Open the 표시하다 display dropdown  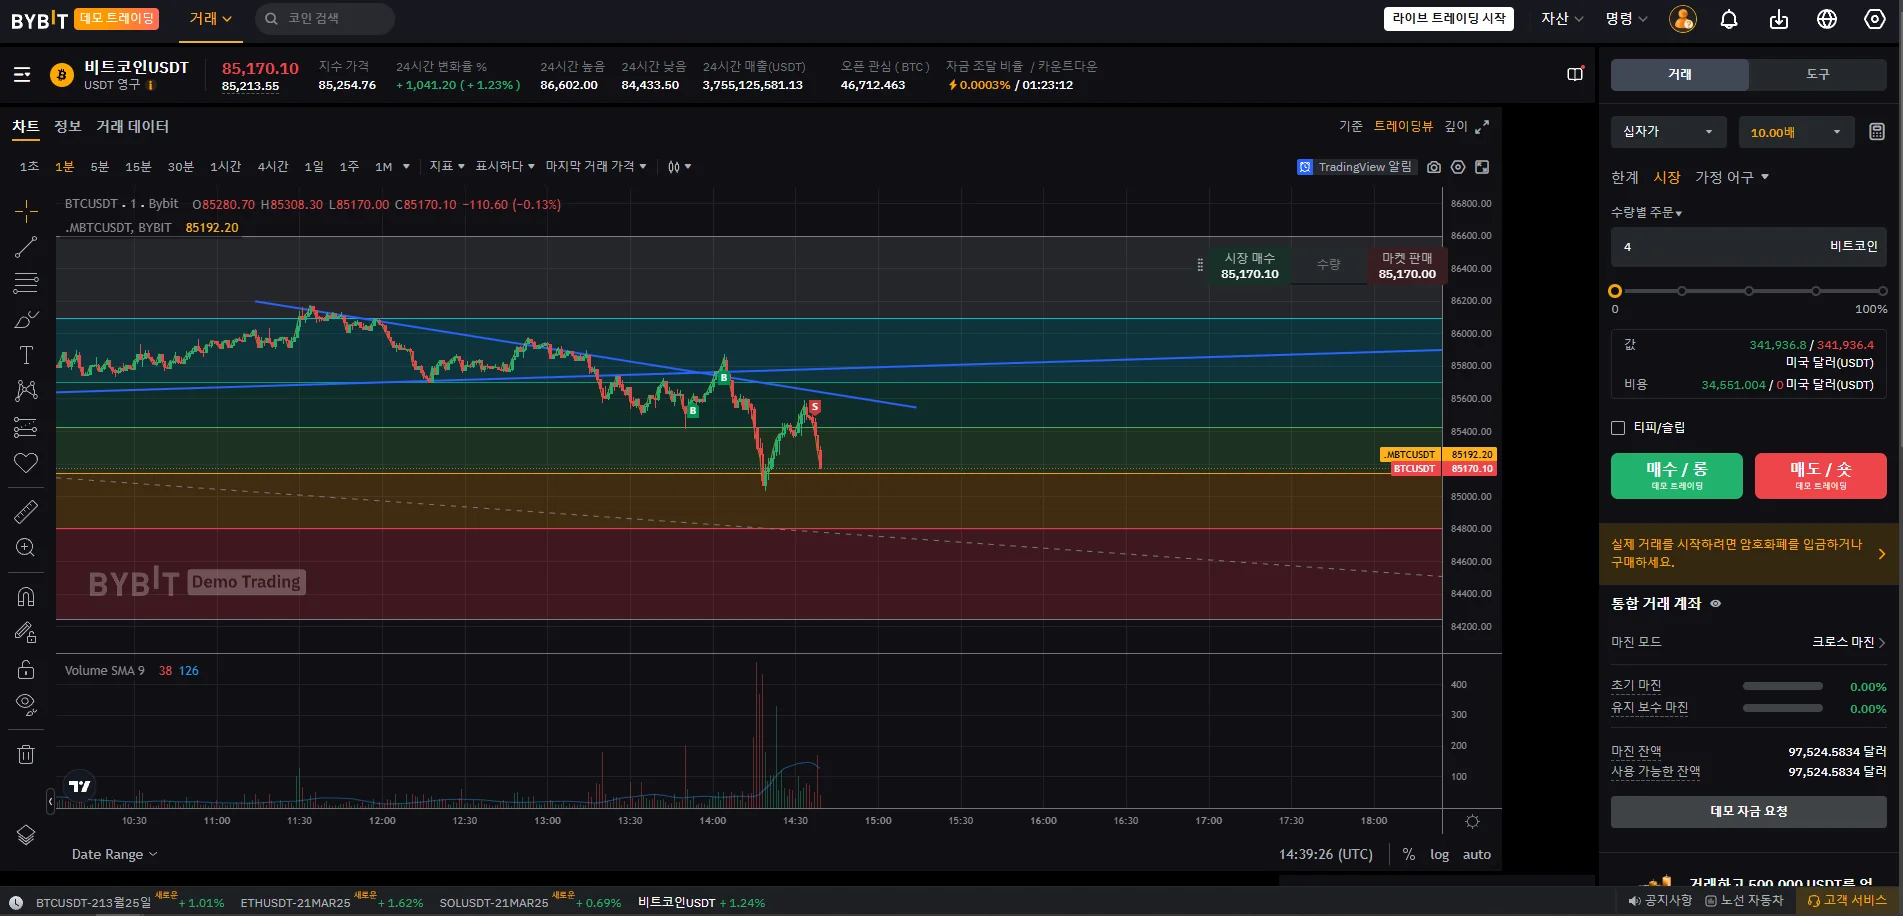point(505,166)
